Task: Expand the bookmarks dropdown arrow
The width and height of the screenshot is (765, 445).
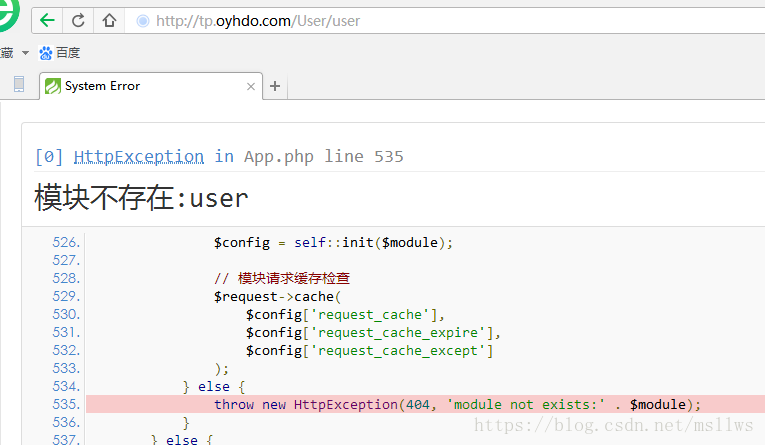Action: (x=25, y=53)
